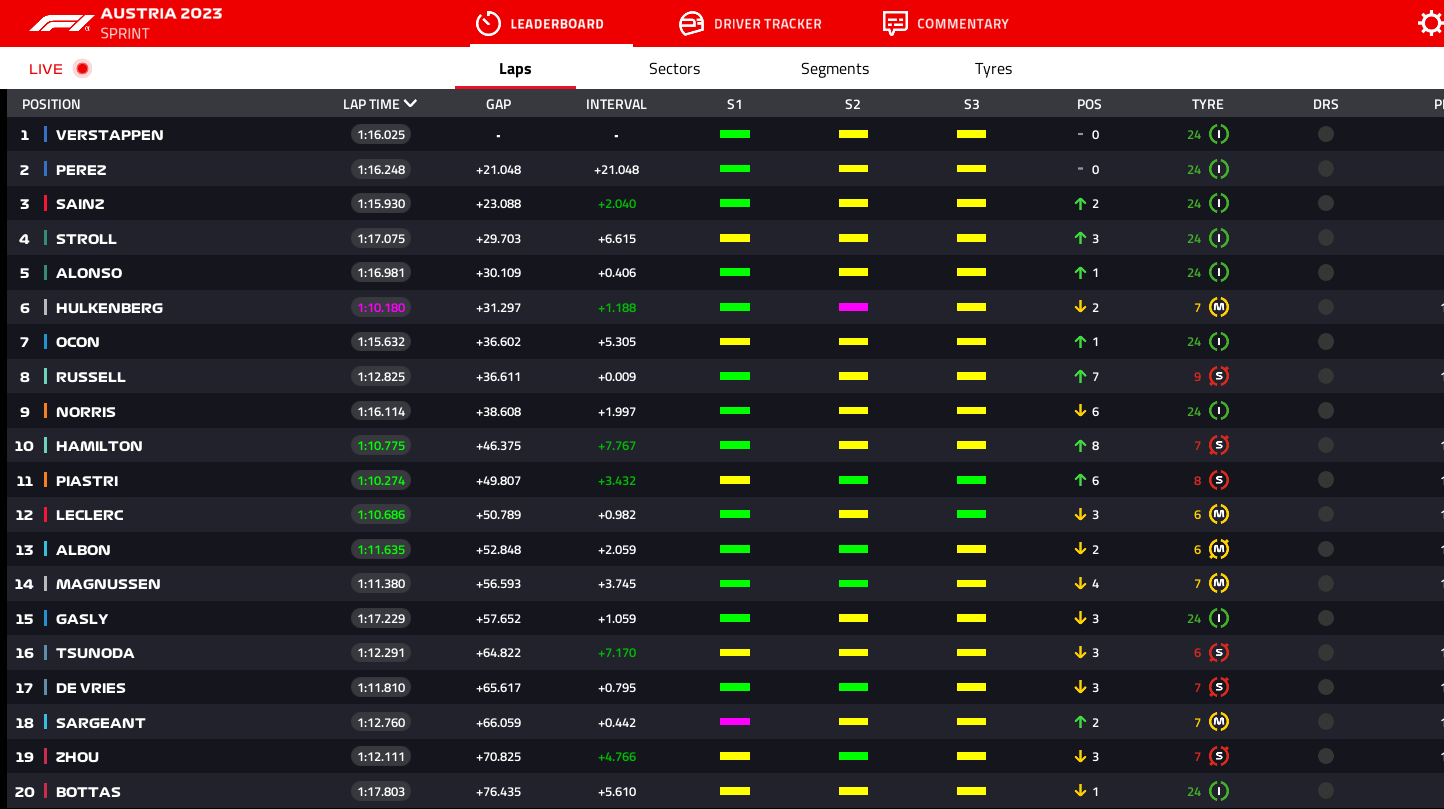Click Hulkenberg's purple S2 sector bar
The width and height of the screenshot is (1444, 809).
click(853, 308)
